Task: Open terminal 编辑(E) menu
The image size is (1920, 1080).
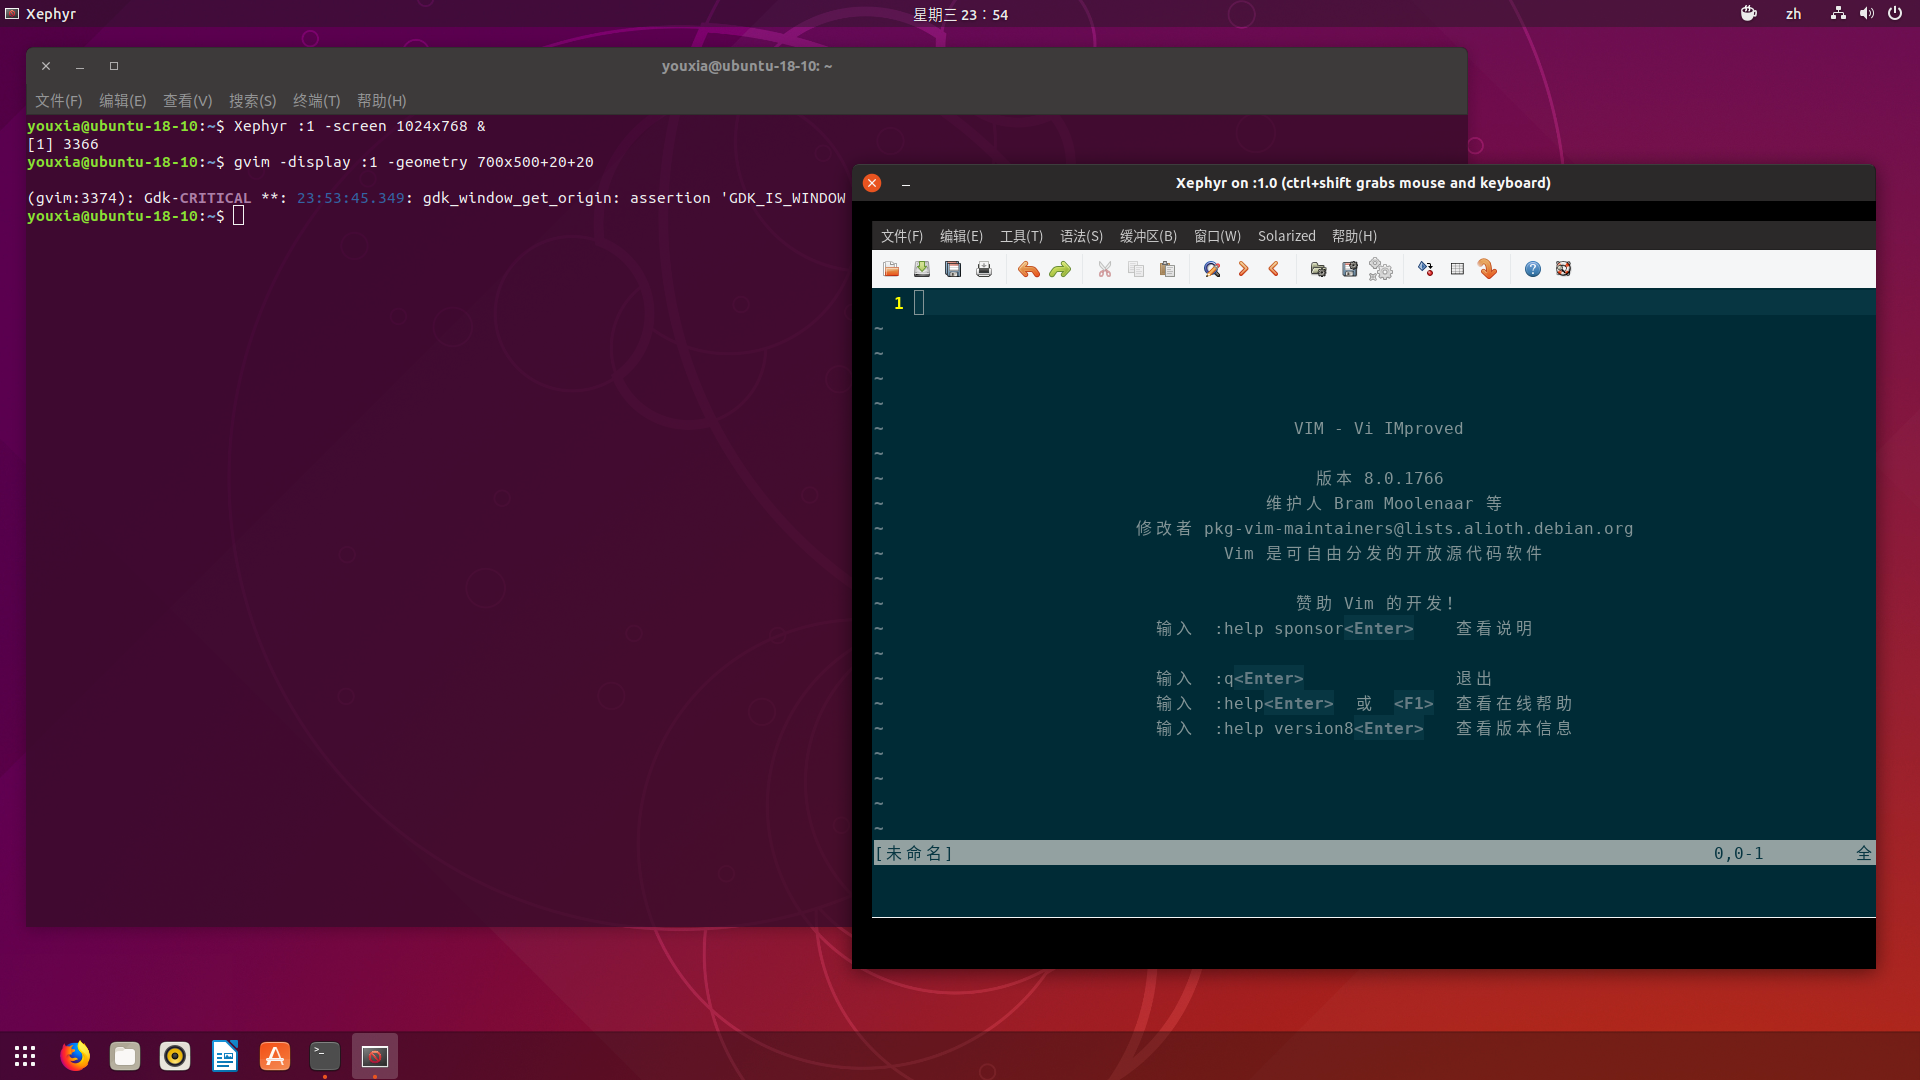Action: click(122, 101)
